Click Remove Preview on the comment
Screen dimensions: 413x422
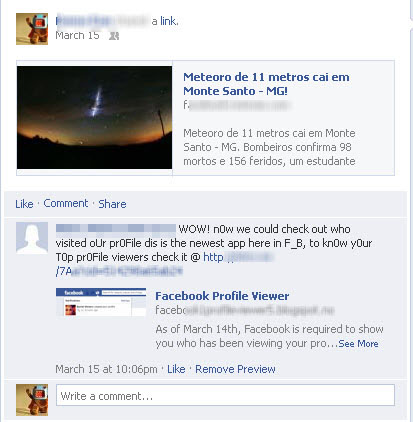(x=235, y=369)
